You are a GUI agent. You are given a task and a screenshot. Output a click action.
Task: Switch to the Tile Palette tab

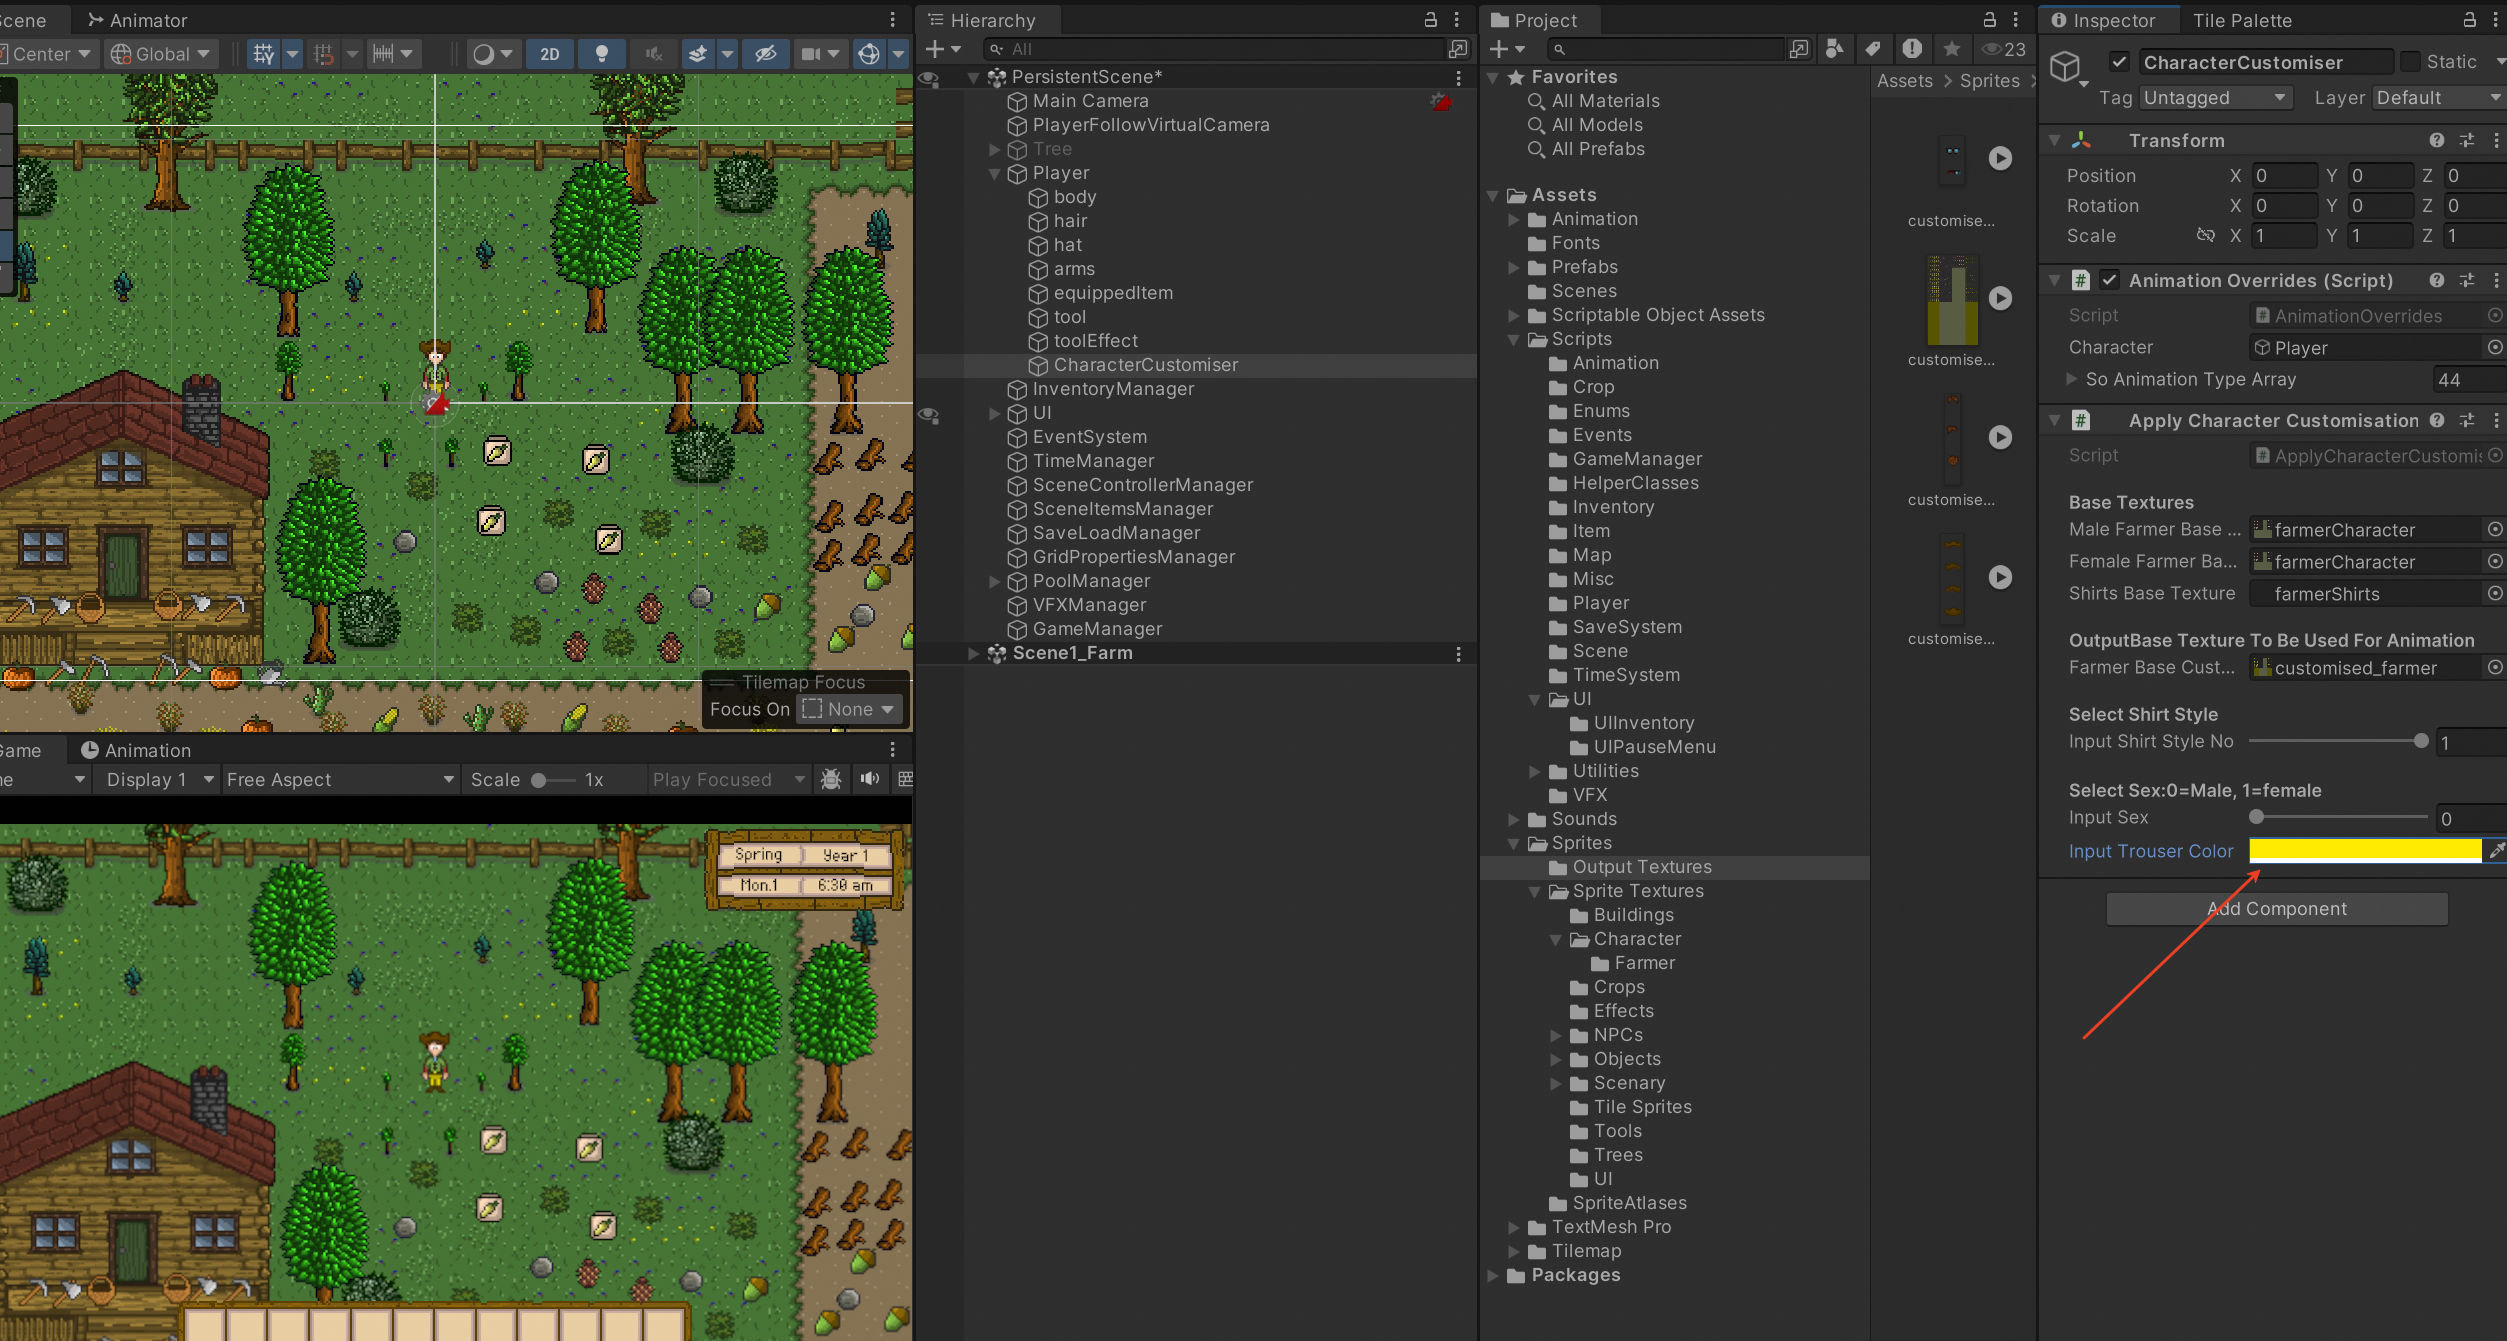pyautogui.click(x=2242, y=20)
